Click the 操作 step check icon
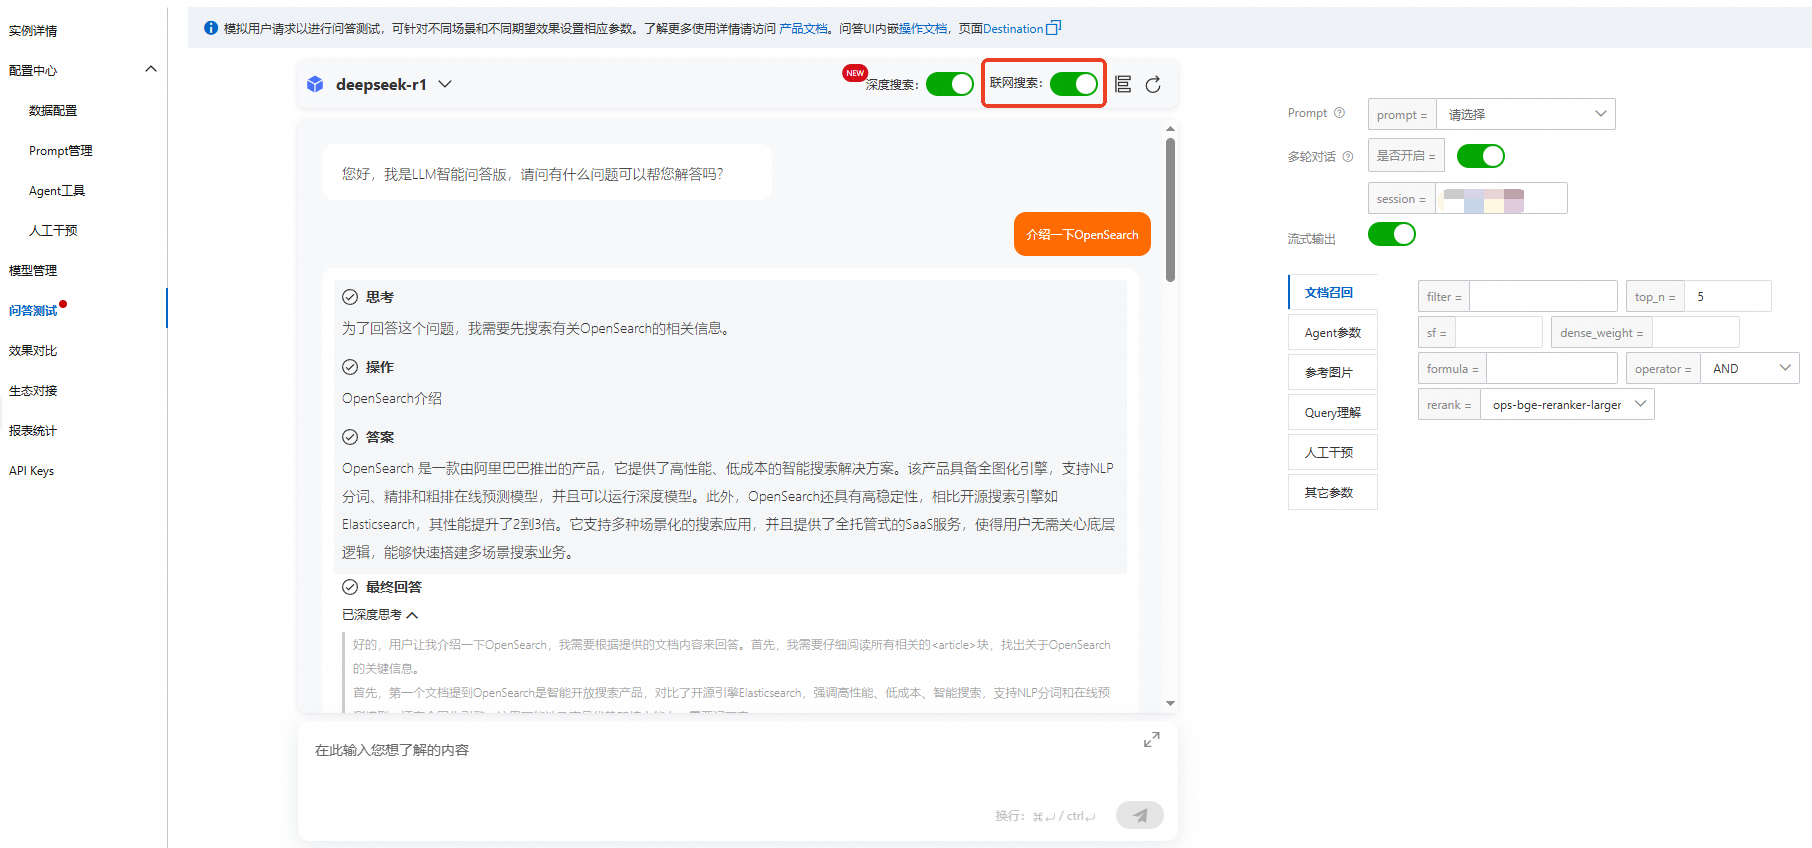Viewport: 1812px width, 848px height. pos(350,367)
